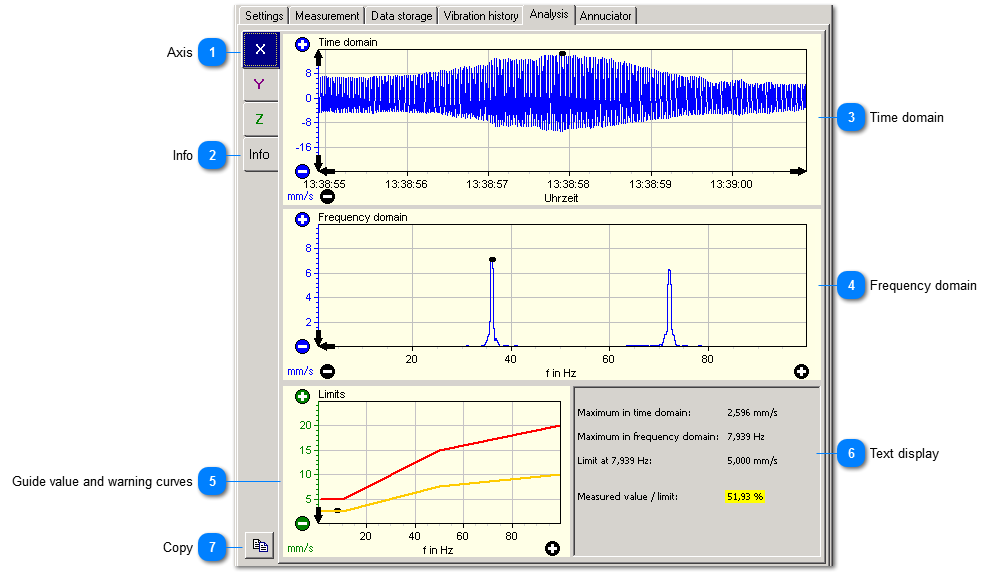Switch analysis to the Z axis
The height and width of the screenshot is (575, 993).
pos(260,119)
